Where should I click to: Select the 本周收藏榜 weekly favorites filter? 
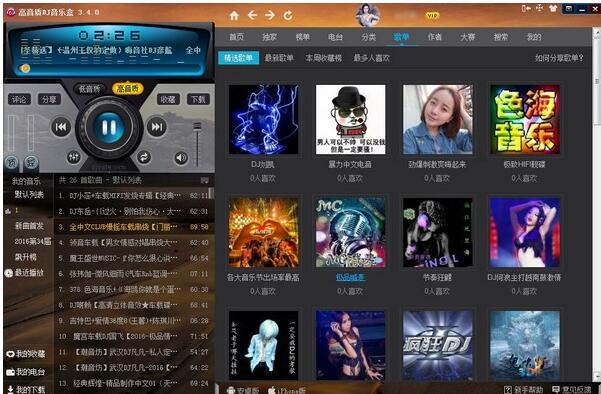[323, 58]
